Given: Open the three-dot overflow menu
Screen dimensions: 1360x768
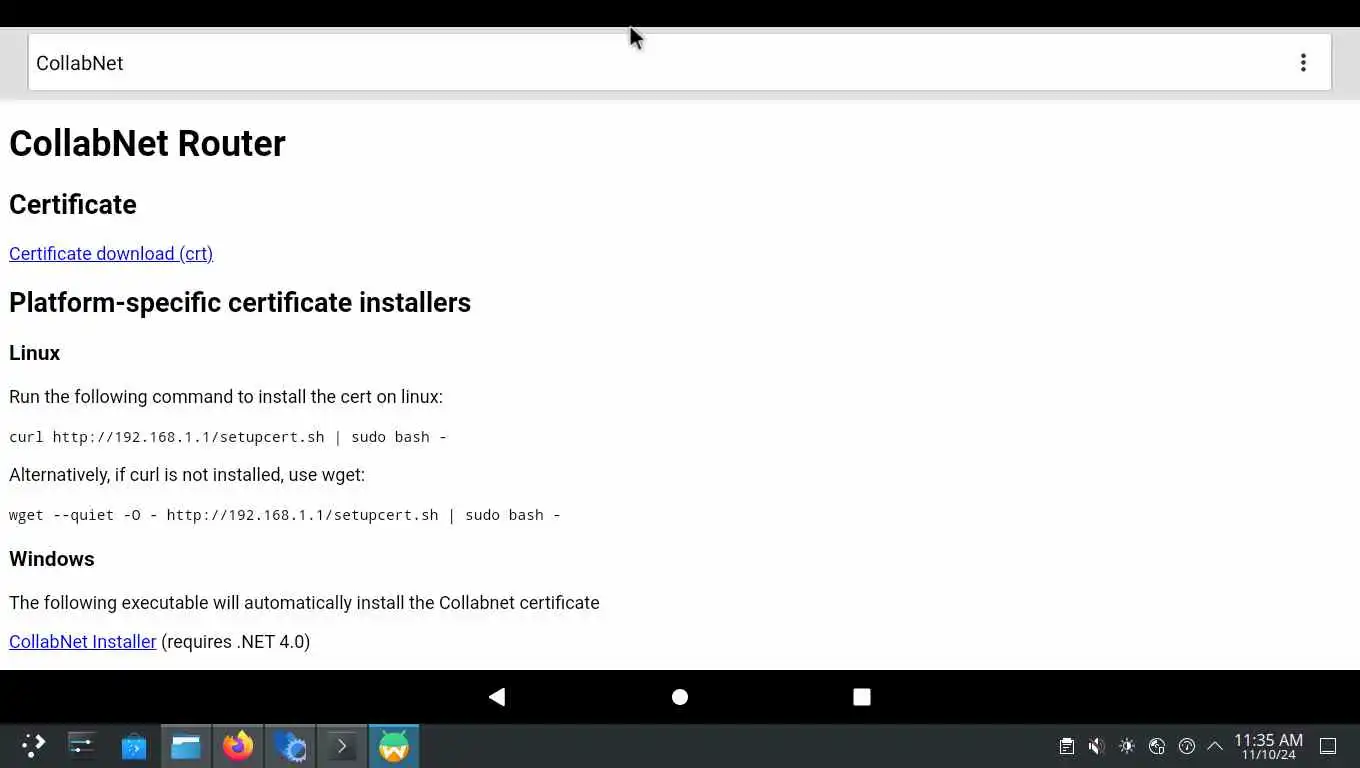Looking at the screenshot, I should pos(1302,63).
